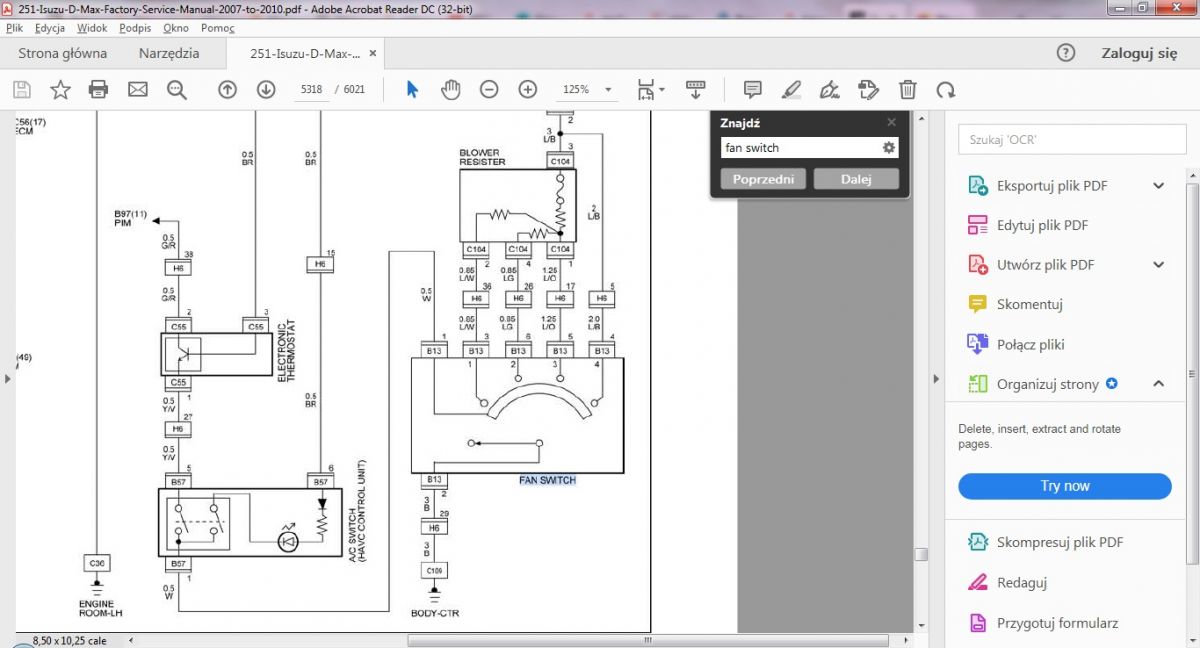Zoom out with the minus icon
This screenshot has width=1200, height=648.
489,90
